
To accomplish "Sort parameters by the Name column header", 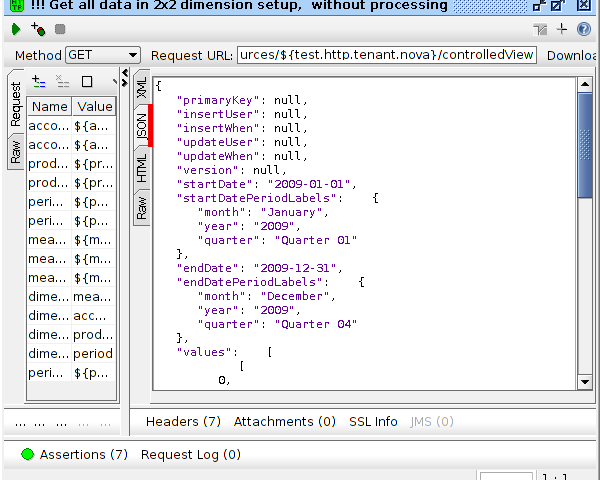I will point(49,106).
